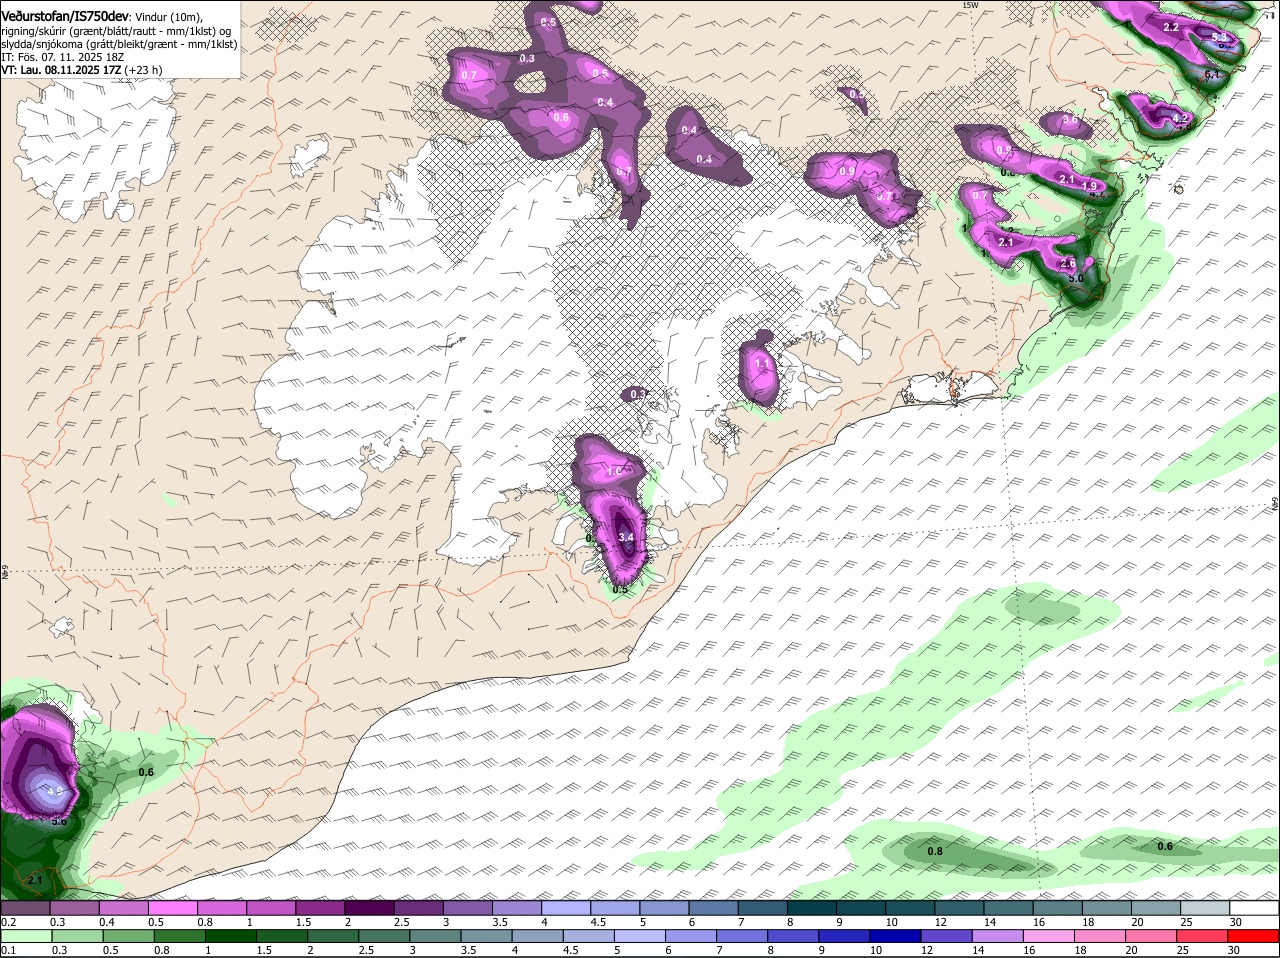Click the 'VT: Lau. 08.11.2025 17Z' valid time
Image resolution: width=1280 pixels, height=958 pixels.
pyautogui.click(x=62, y=70)
